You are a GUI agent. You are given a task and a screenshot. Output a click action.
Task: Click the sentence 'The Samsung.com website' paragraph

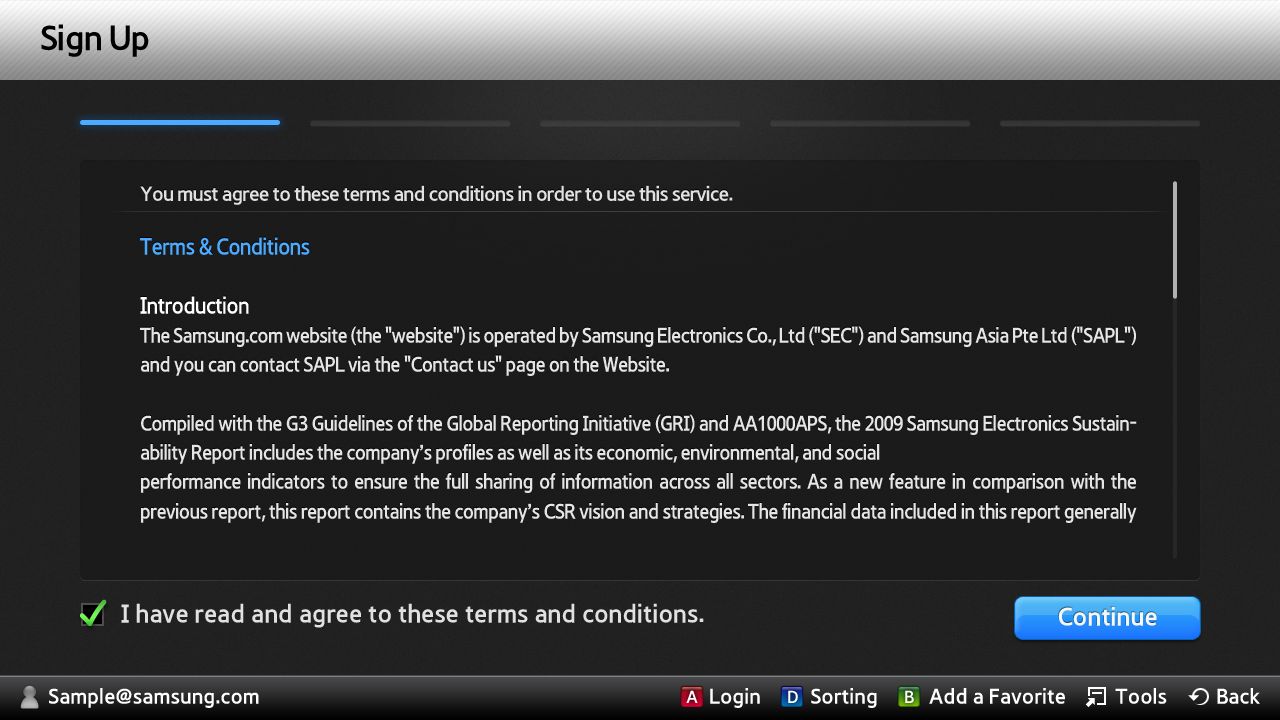638,350
